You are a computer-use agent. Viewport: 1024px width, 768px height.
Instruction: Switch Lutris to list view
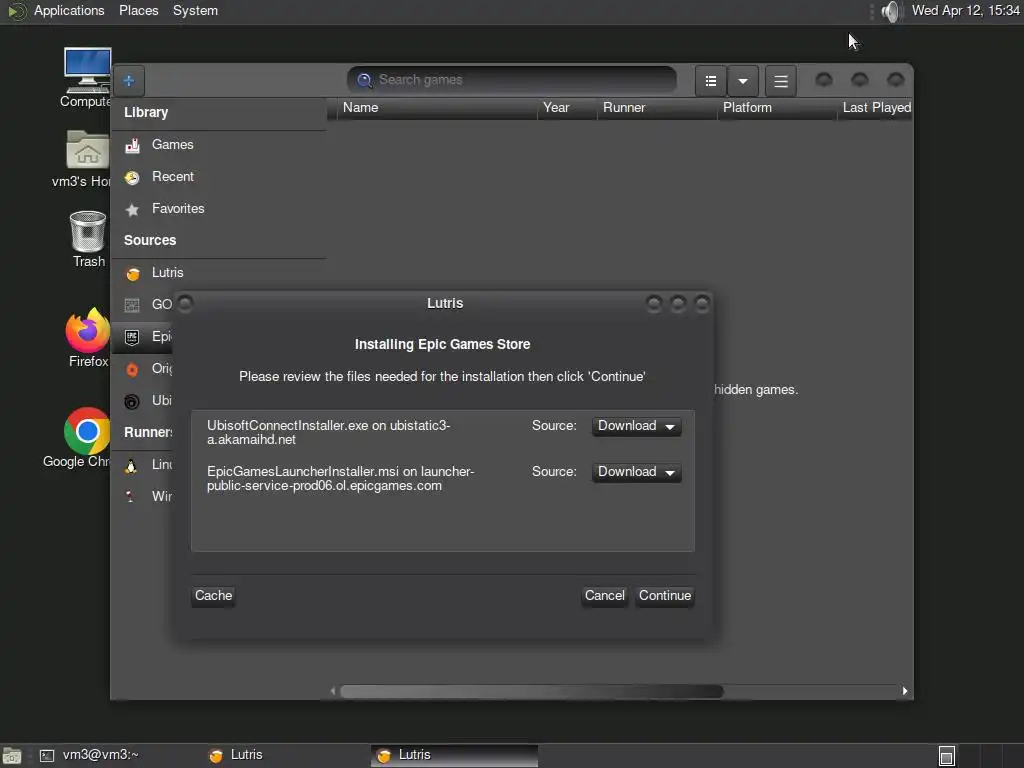711,81
